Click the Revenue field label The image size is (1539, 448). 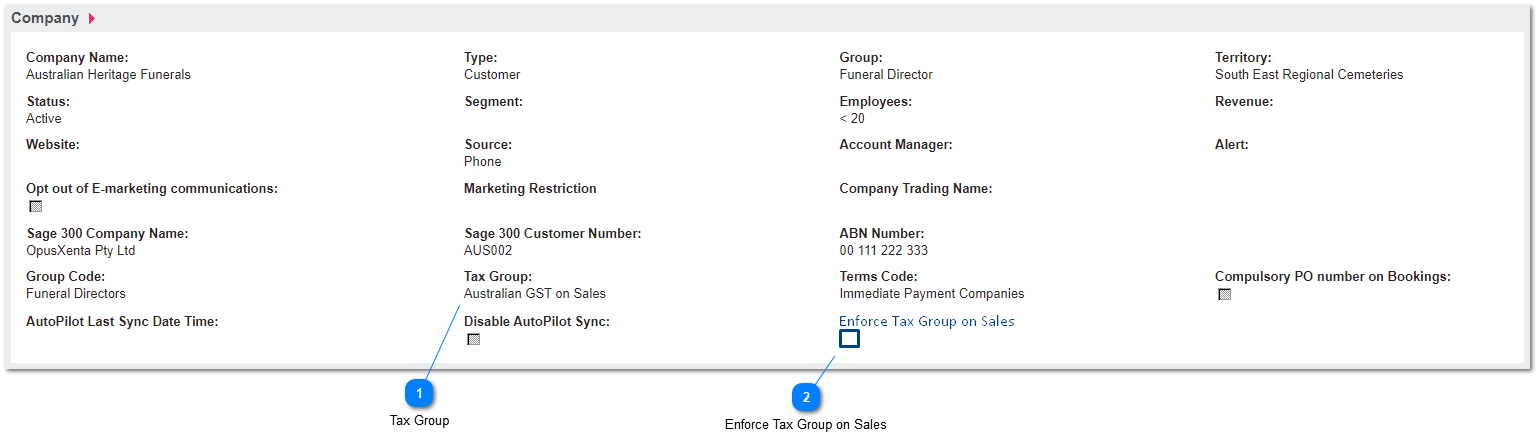coord(1244,102)
